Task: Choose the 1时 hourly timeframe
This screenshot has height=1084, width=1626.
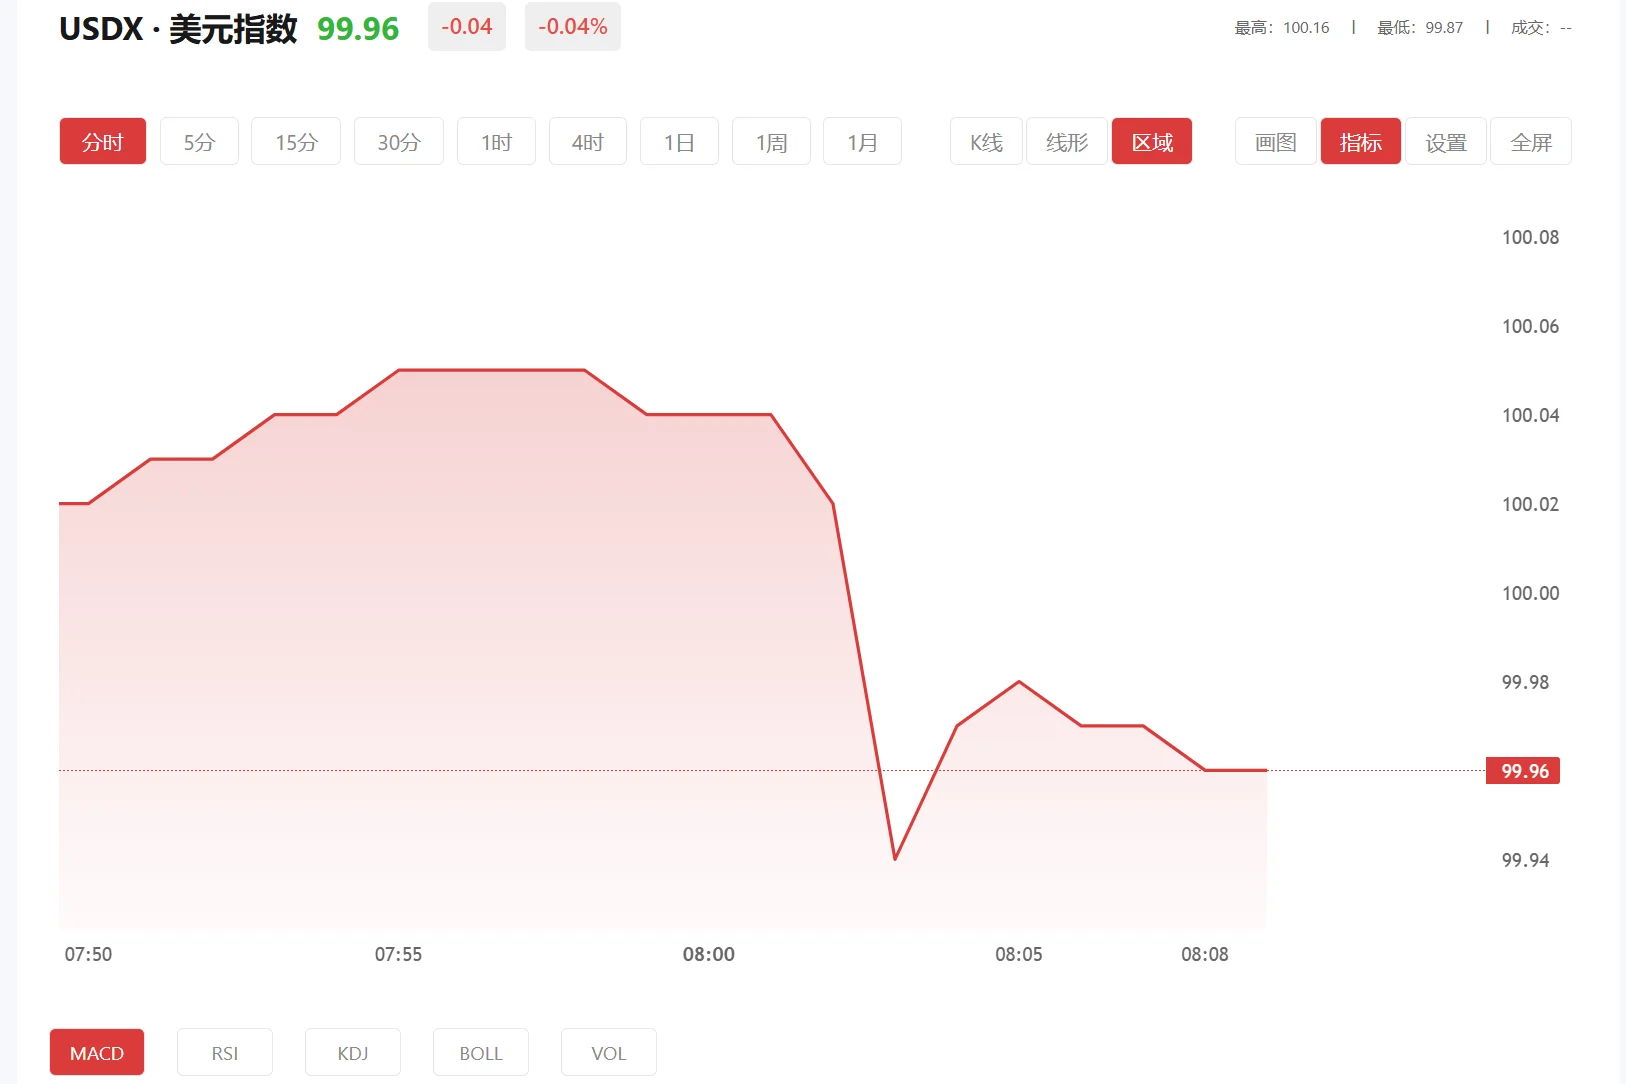Action: point(496,142)
